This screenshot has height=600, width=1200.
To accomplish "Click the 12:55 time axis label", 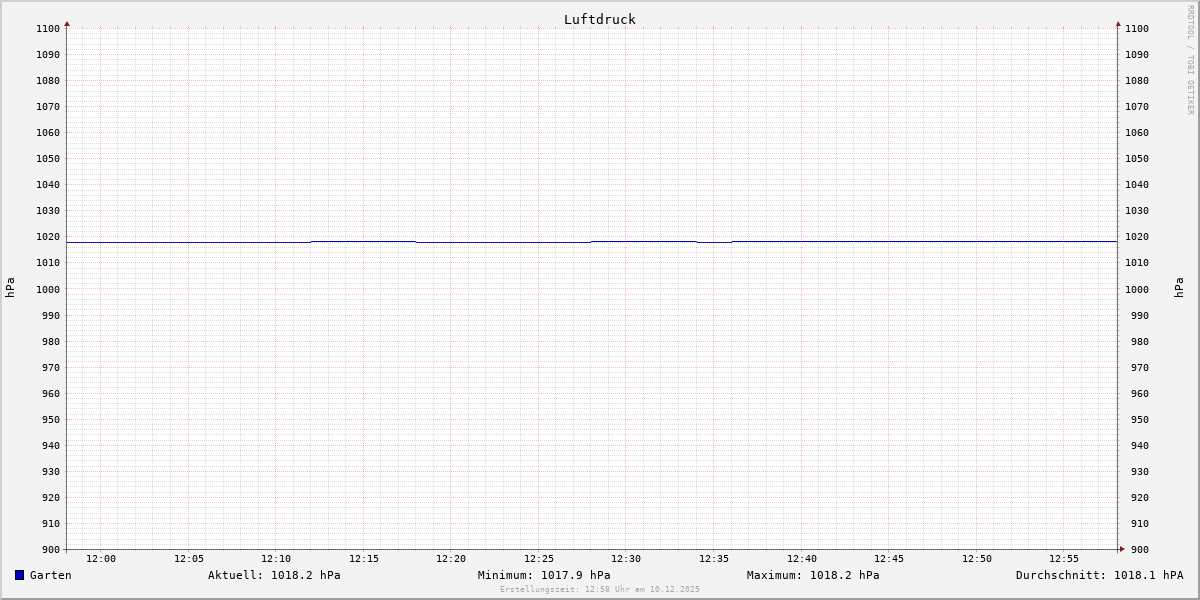I will click(1064, 559).
